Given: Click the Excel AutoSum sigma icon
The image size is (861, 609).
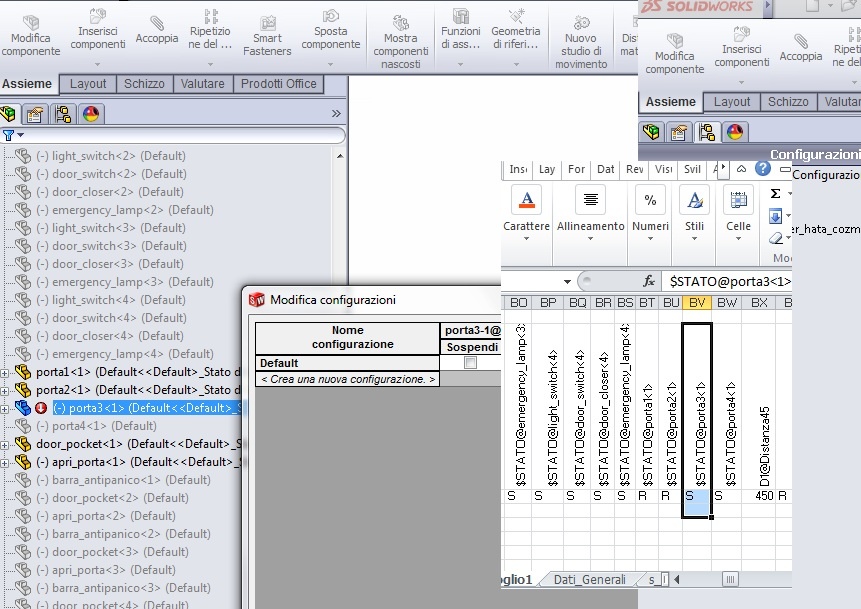Looking at the screenshot, I should 775,193.
